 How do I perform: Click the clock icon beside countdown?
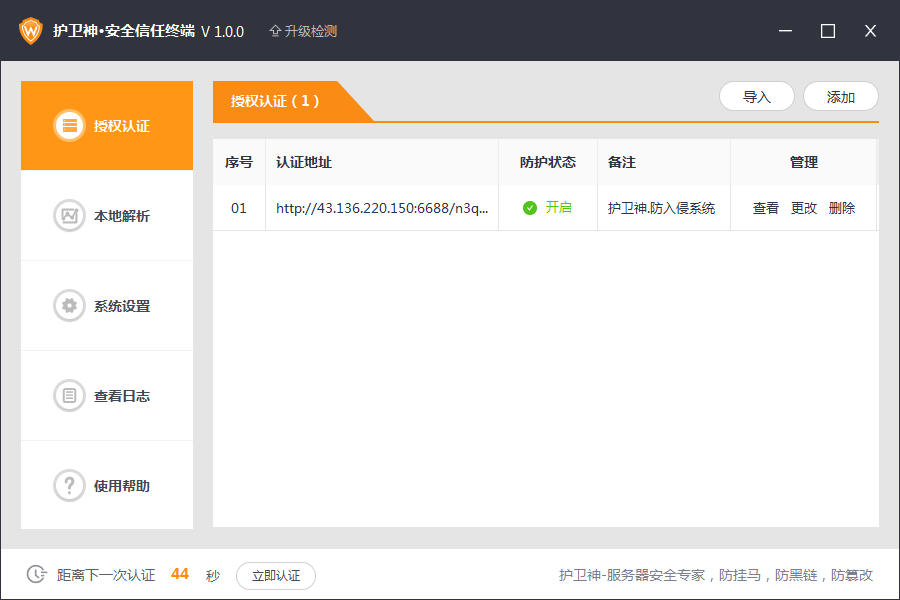point(36,575)
